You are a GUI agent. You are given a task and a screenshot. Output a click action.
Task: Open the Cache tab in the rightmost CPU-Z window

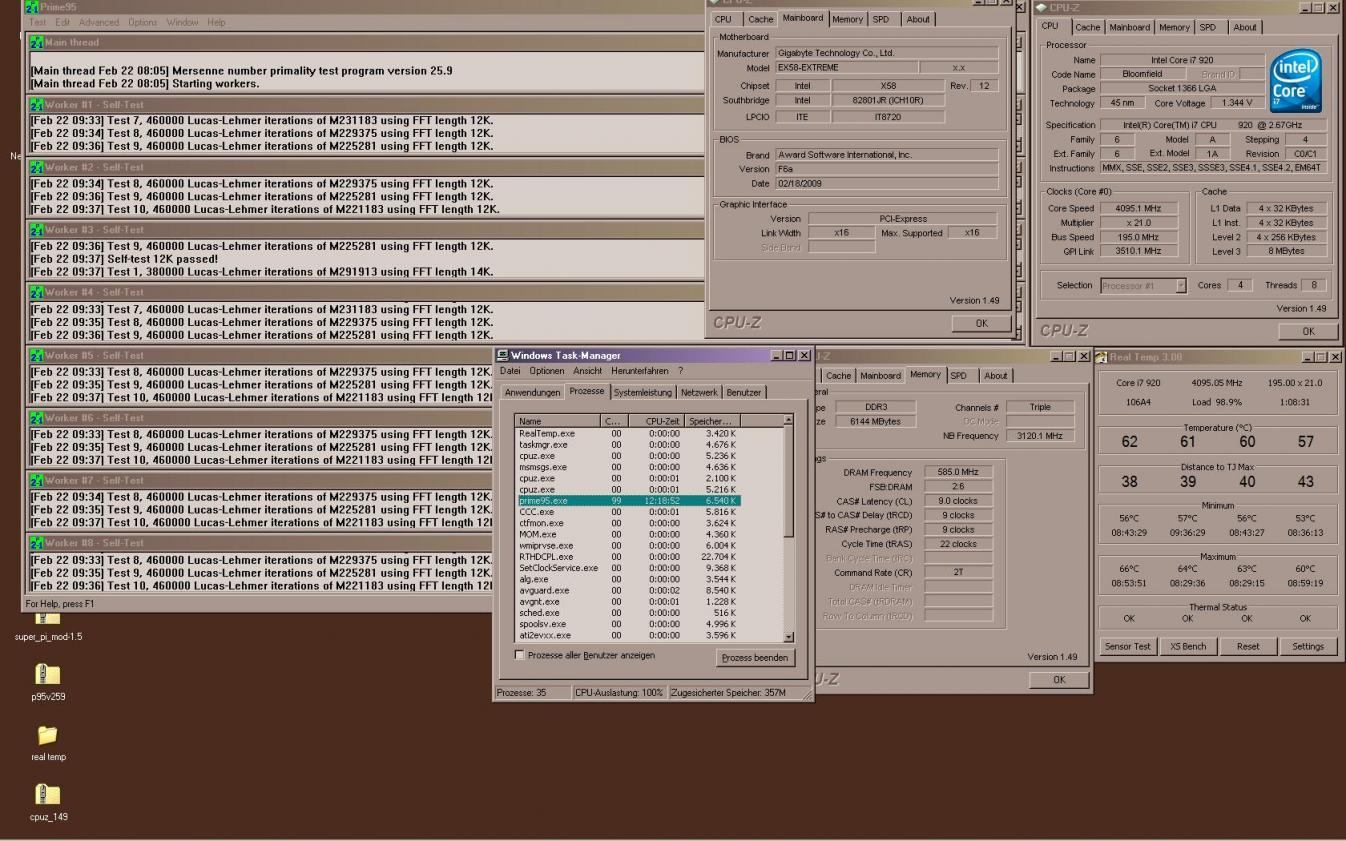(1088, 27)
